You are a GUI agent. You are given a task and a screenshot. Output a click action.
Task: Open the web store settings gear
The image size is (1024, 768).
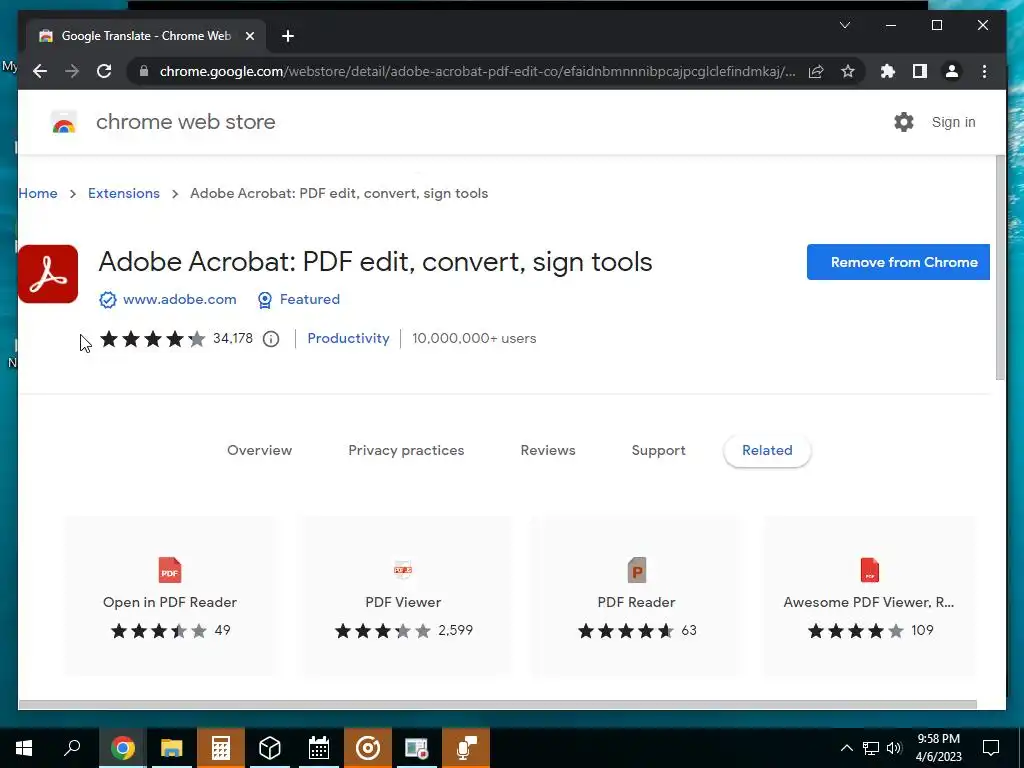[x=904, y=122]
